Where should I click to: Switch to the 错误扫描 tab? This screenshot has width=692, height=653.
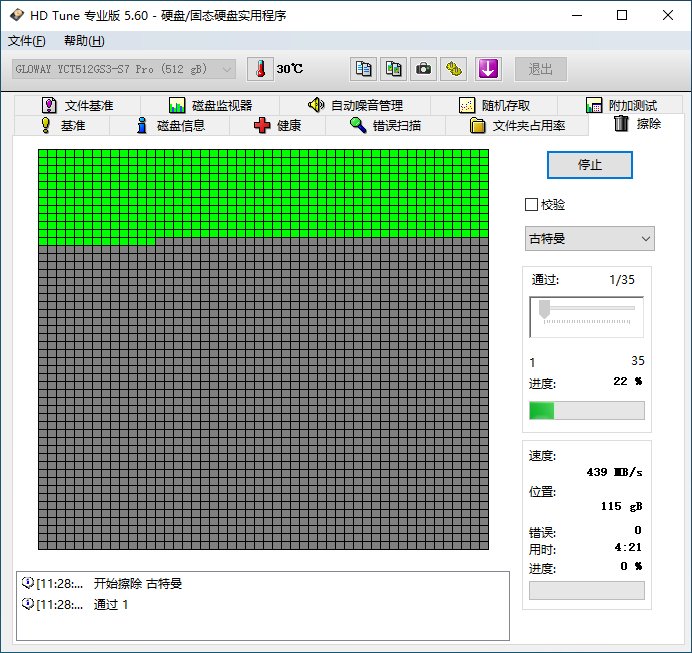[386, 125]
